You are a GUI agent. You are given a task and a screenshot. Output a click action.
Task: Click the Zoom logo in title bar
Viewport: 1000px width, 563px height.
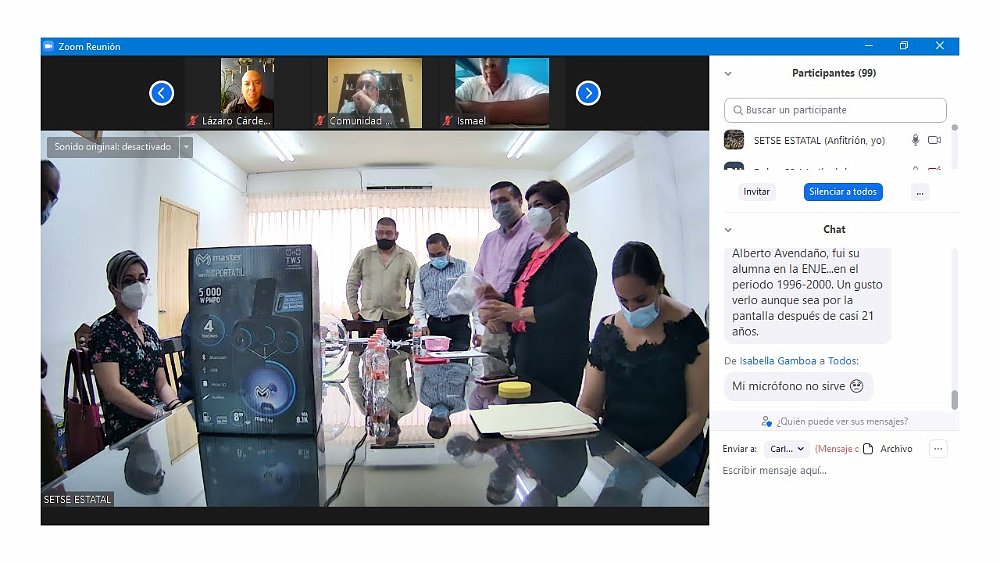pyautogui.click(x=48, y=46)
